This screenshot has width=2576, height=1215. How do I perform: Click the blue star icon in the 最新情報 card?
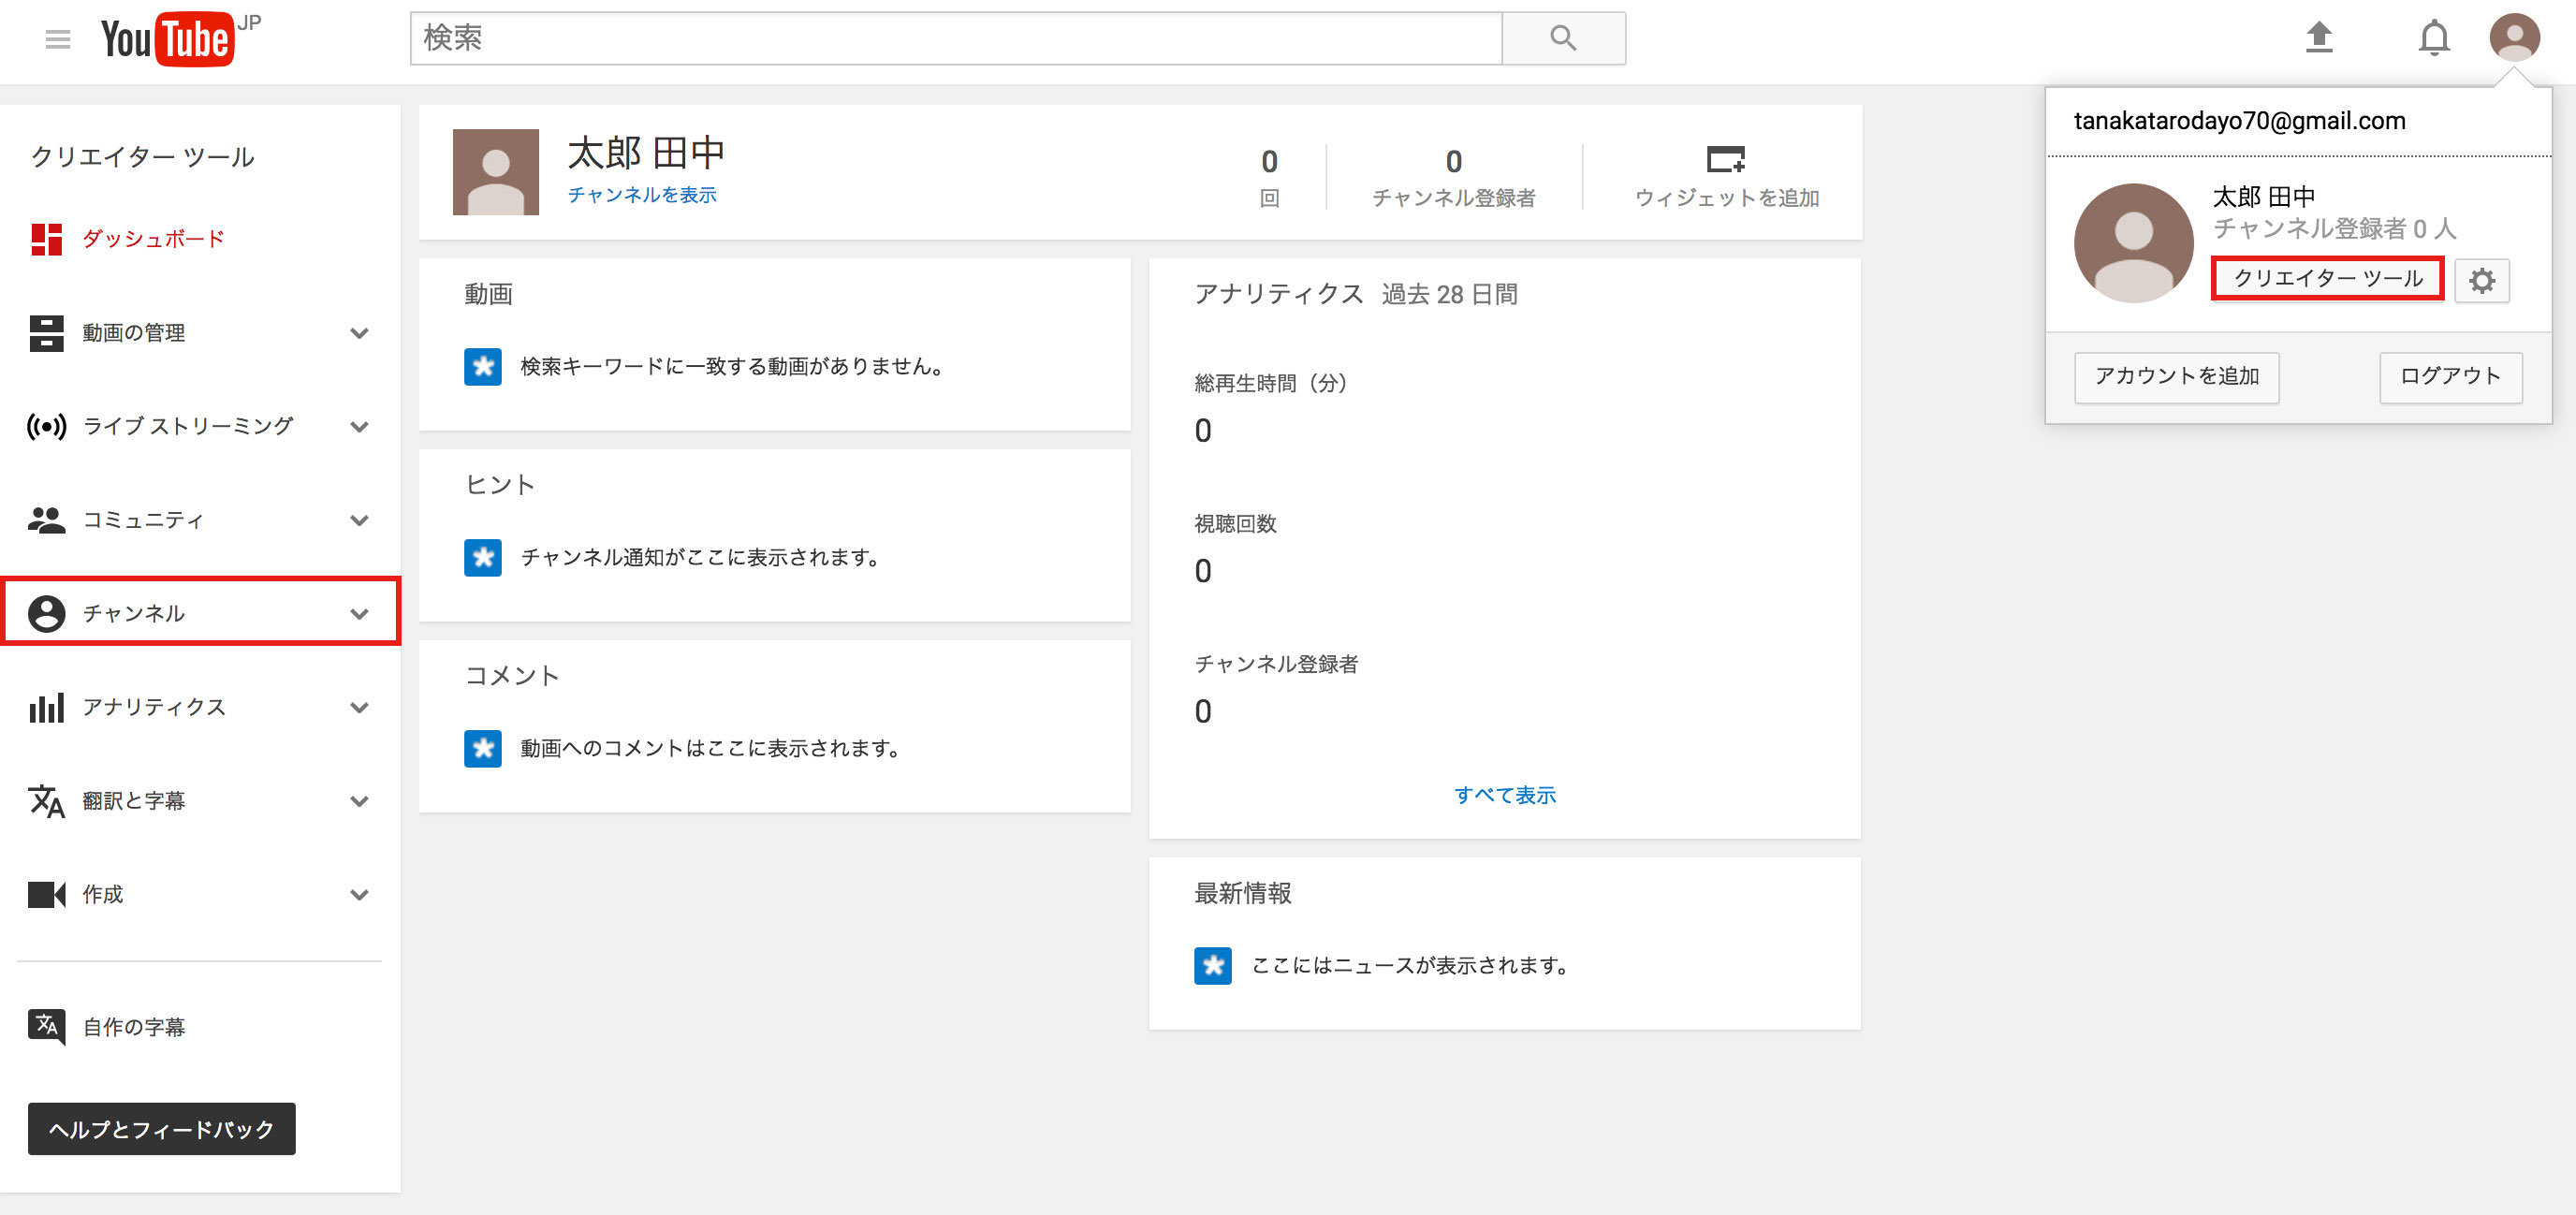[x=1213, y=966]
